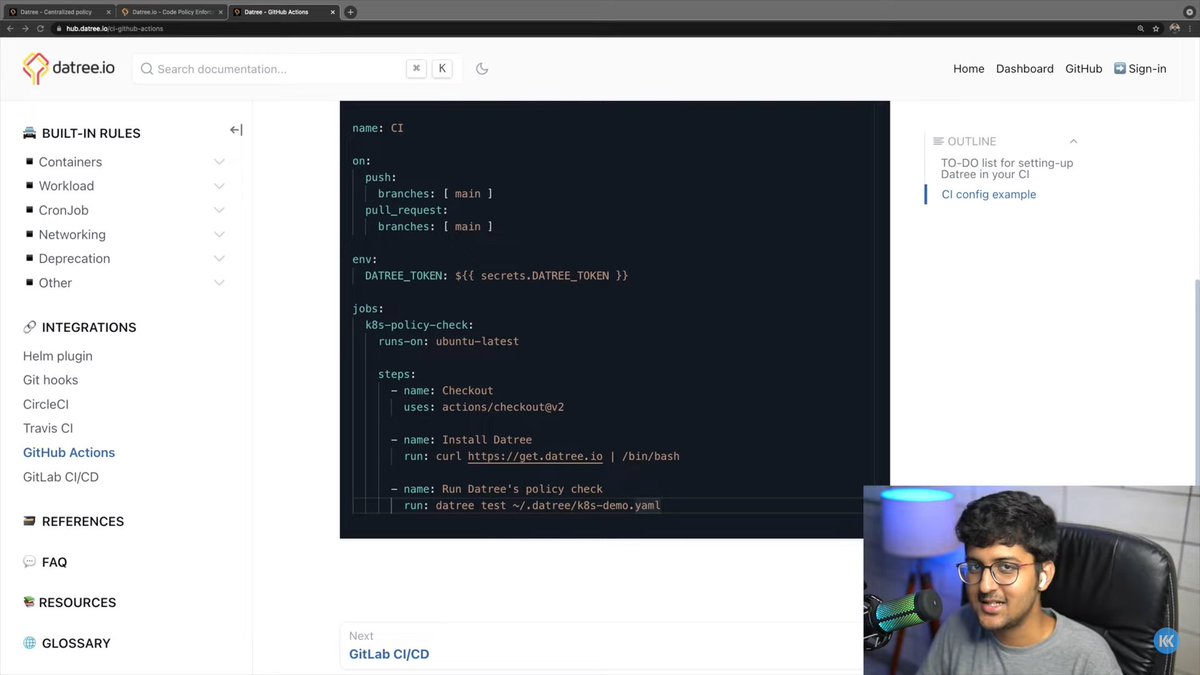Open browser zoom magnifier icon

[1142, 28]
